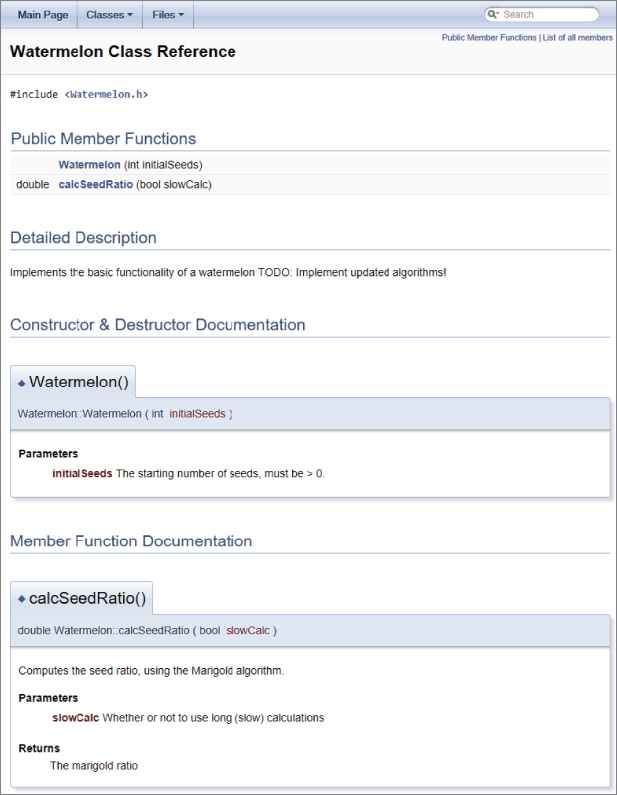Click the slowCalc parameter in function prototype

point(248,630)
